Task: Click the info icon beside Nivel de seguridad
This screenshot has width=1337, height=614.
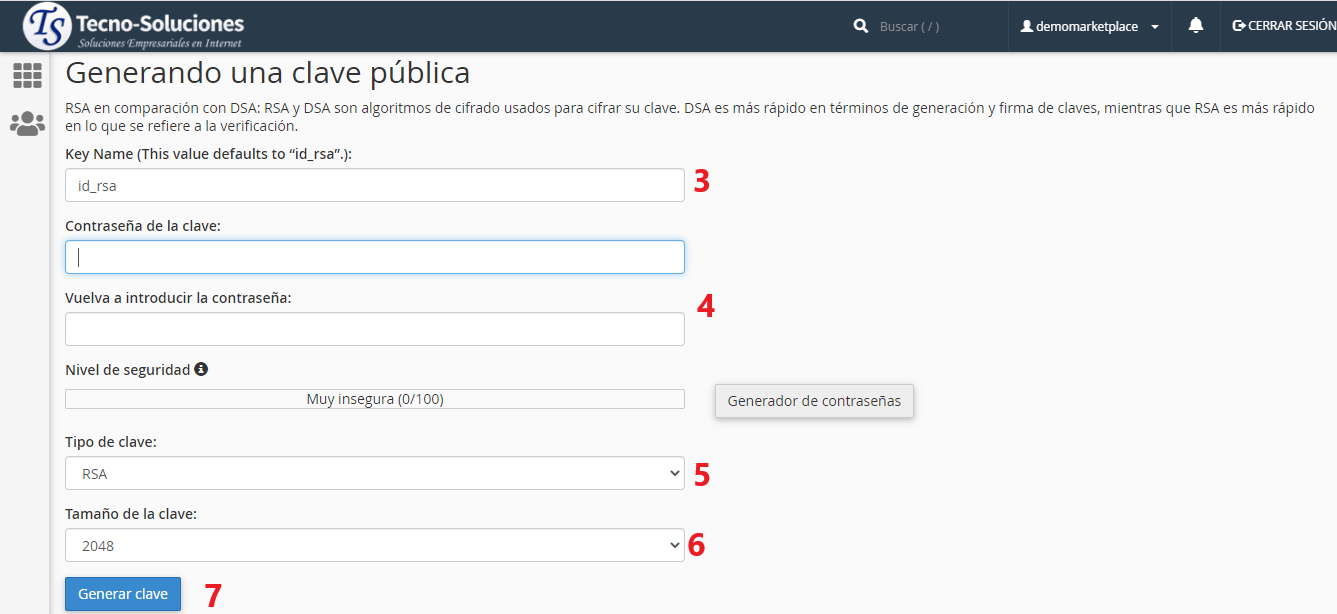Action: [201, 369]
